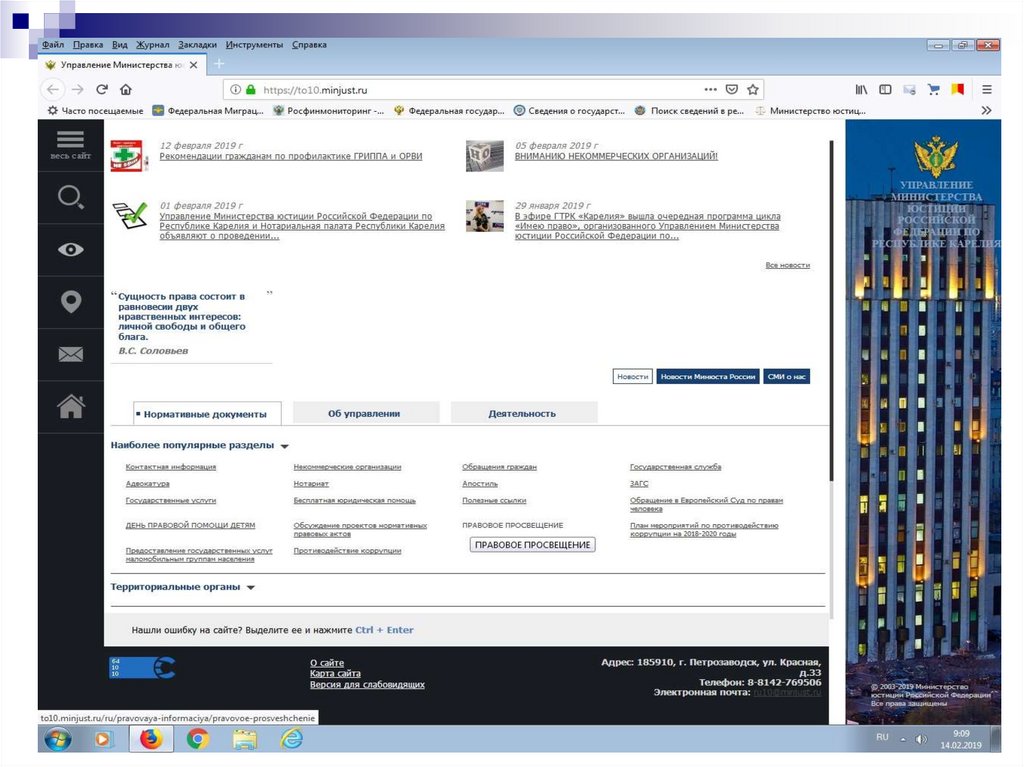Image resolution: width=1024 pixels, height=767 pixels.
Task: Expand 'Территориальные органы' section
Action: tap(251, 588)
